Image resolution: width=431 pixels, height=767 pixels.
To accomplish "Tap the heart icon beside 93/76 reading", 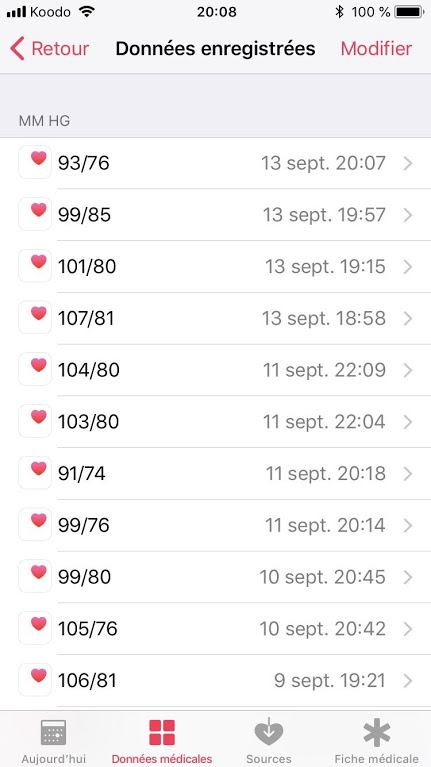I will click(x=35, y=162).
